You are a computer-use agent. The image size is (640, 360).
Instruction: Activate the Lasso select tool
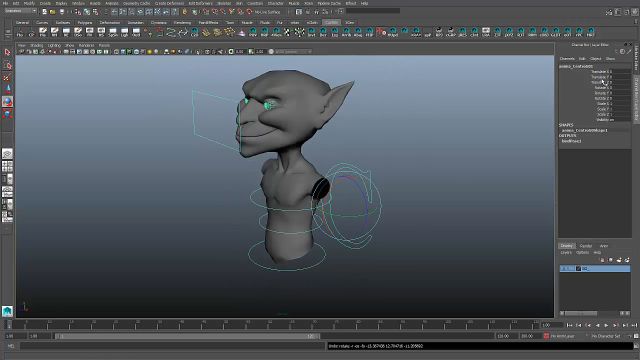coord(7,65)
